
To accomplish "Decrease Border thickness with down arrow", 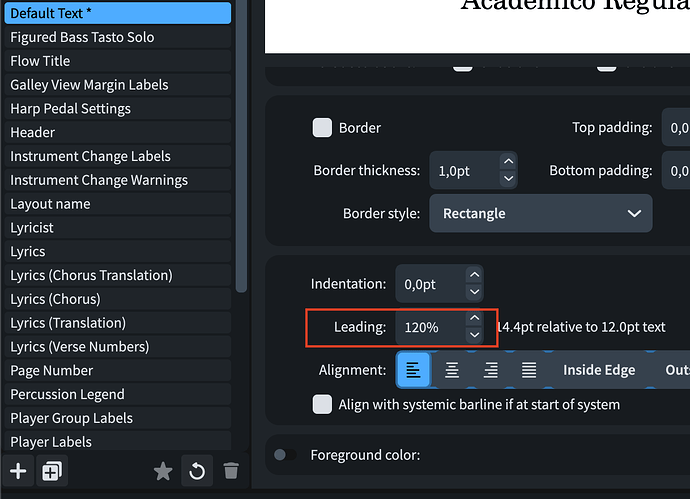I will click(508, 178).
